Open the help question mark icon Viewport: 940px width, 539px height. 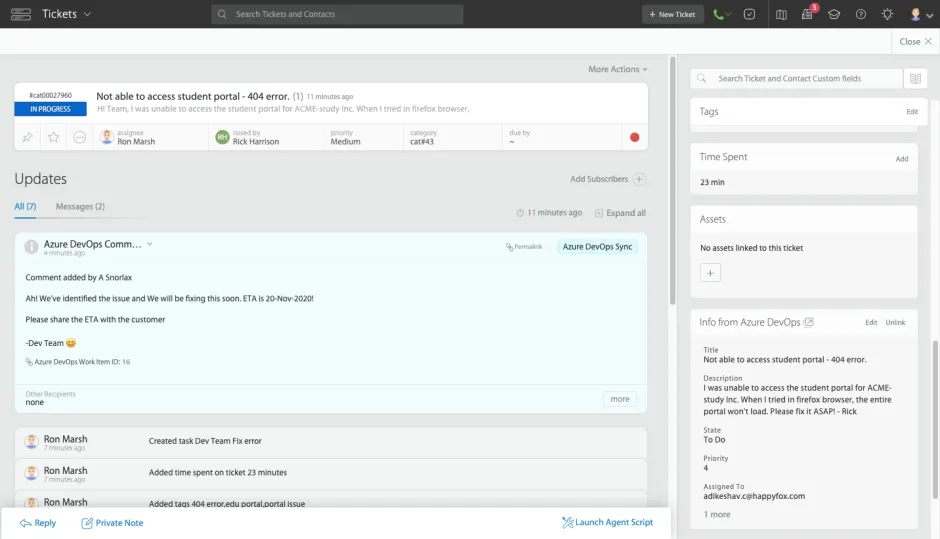click(x=860, y=14)
